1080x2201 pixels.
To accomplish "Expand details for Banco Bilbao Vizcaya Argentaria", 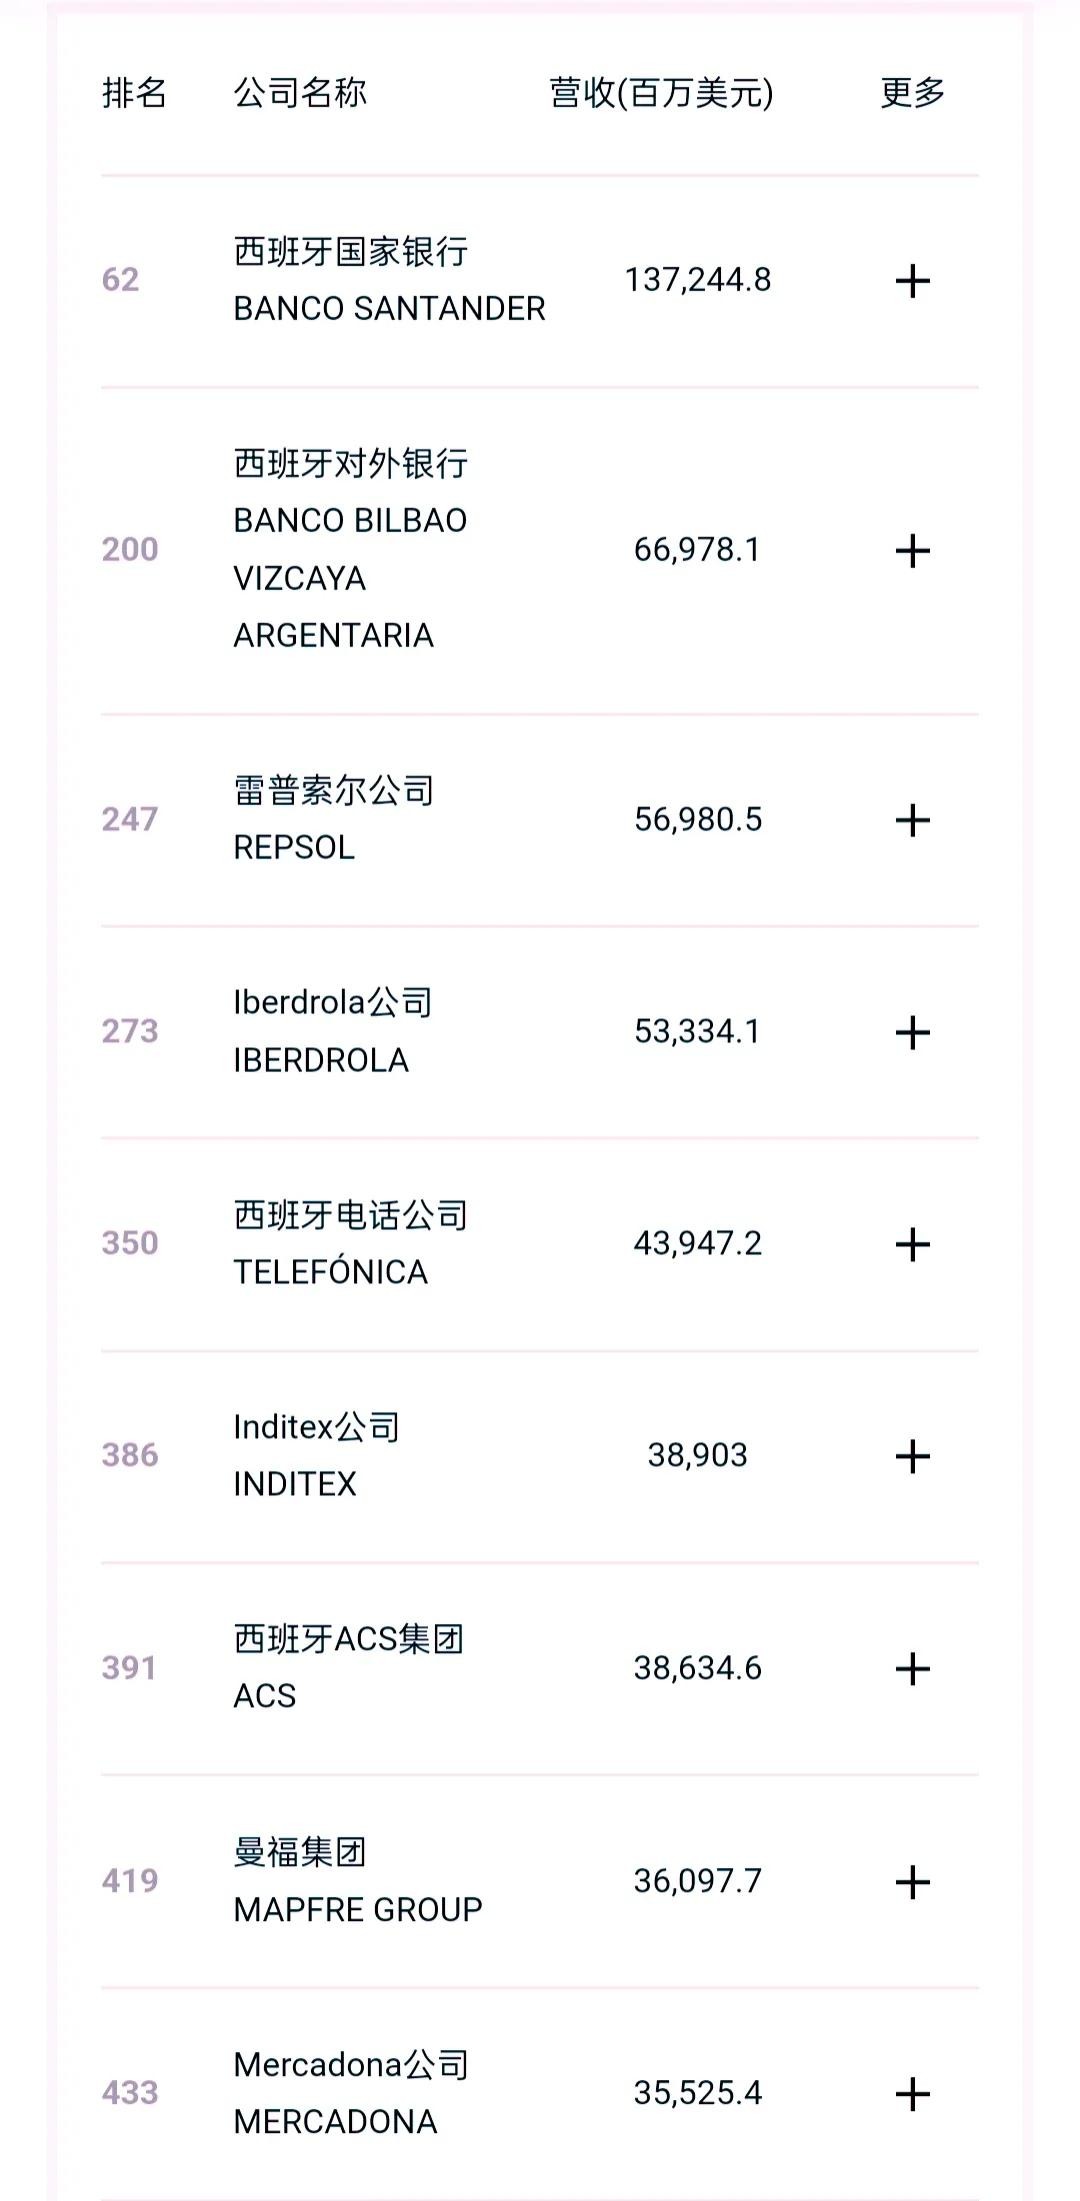I will pyautogui.click(x=912, y=551).
